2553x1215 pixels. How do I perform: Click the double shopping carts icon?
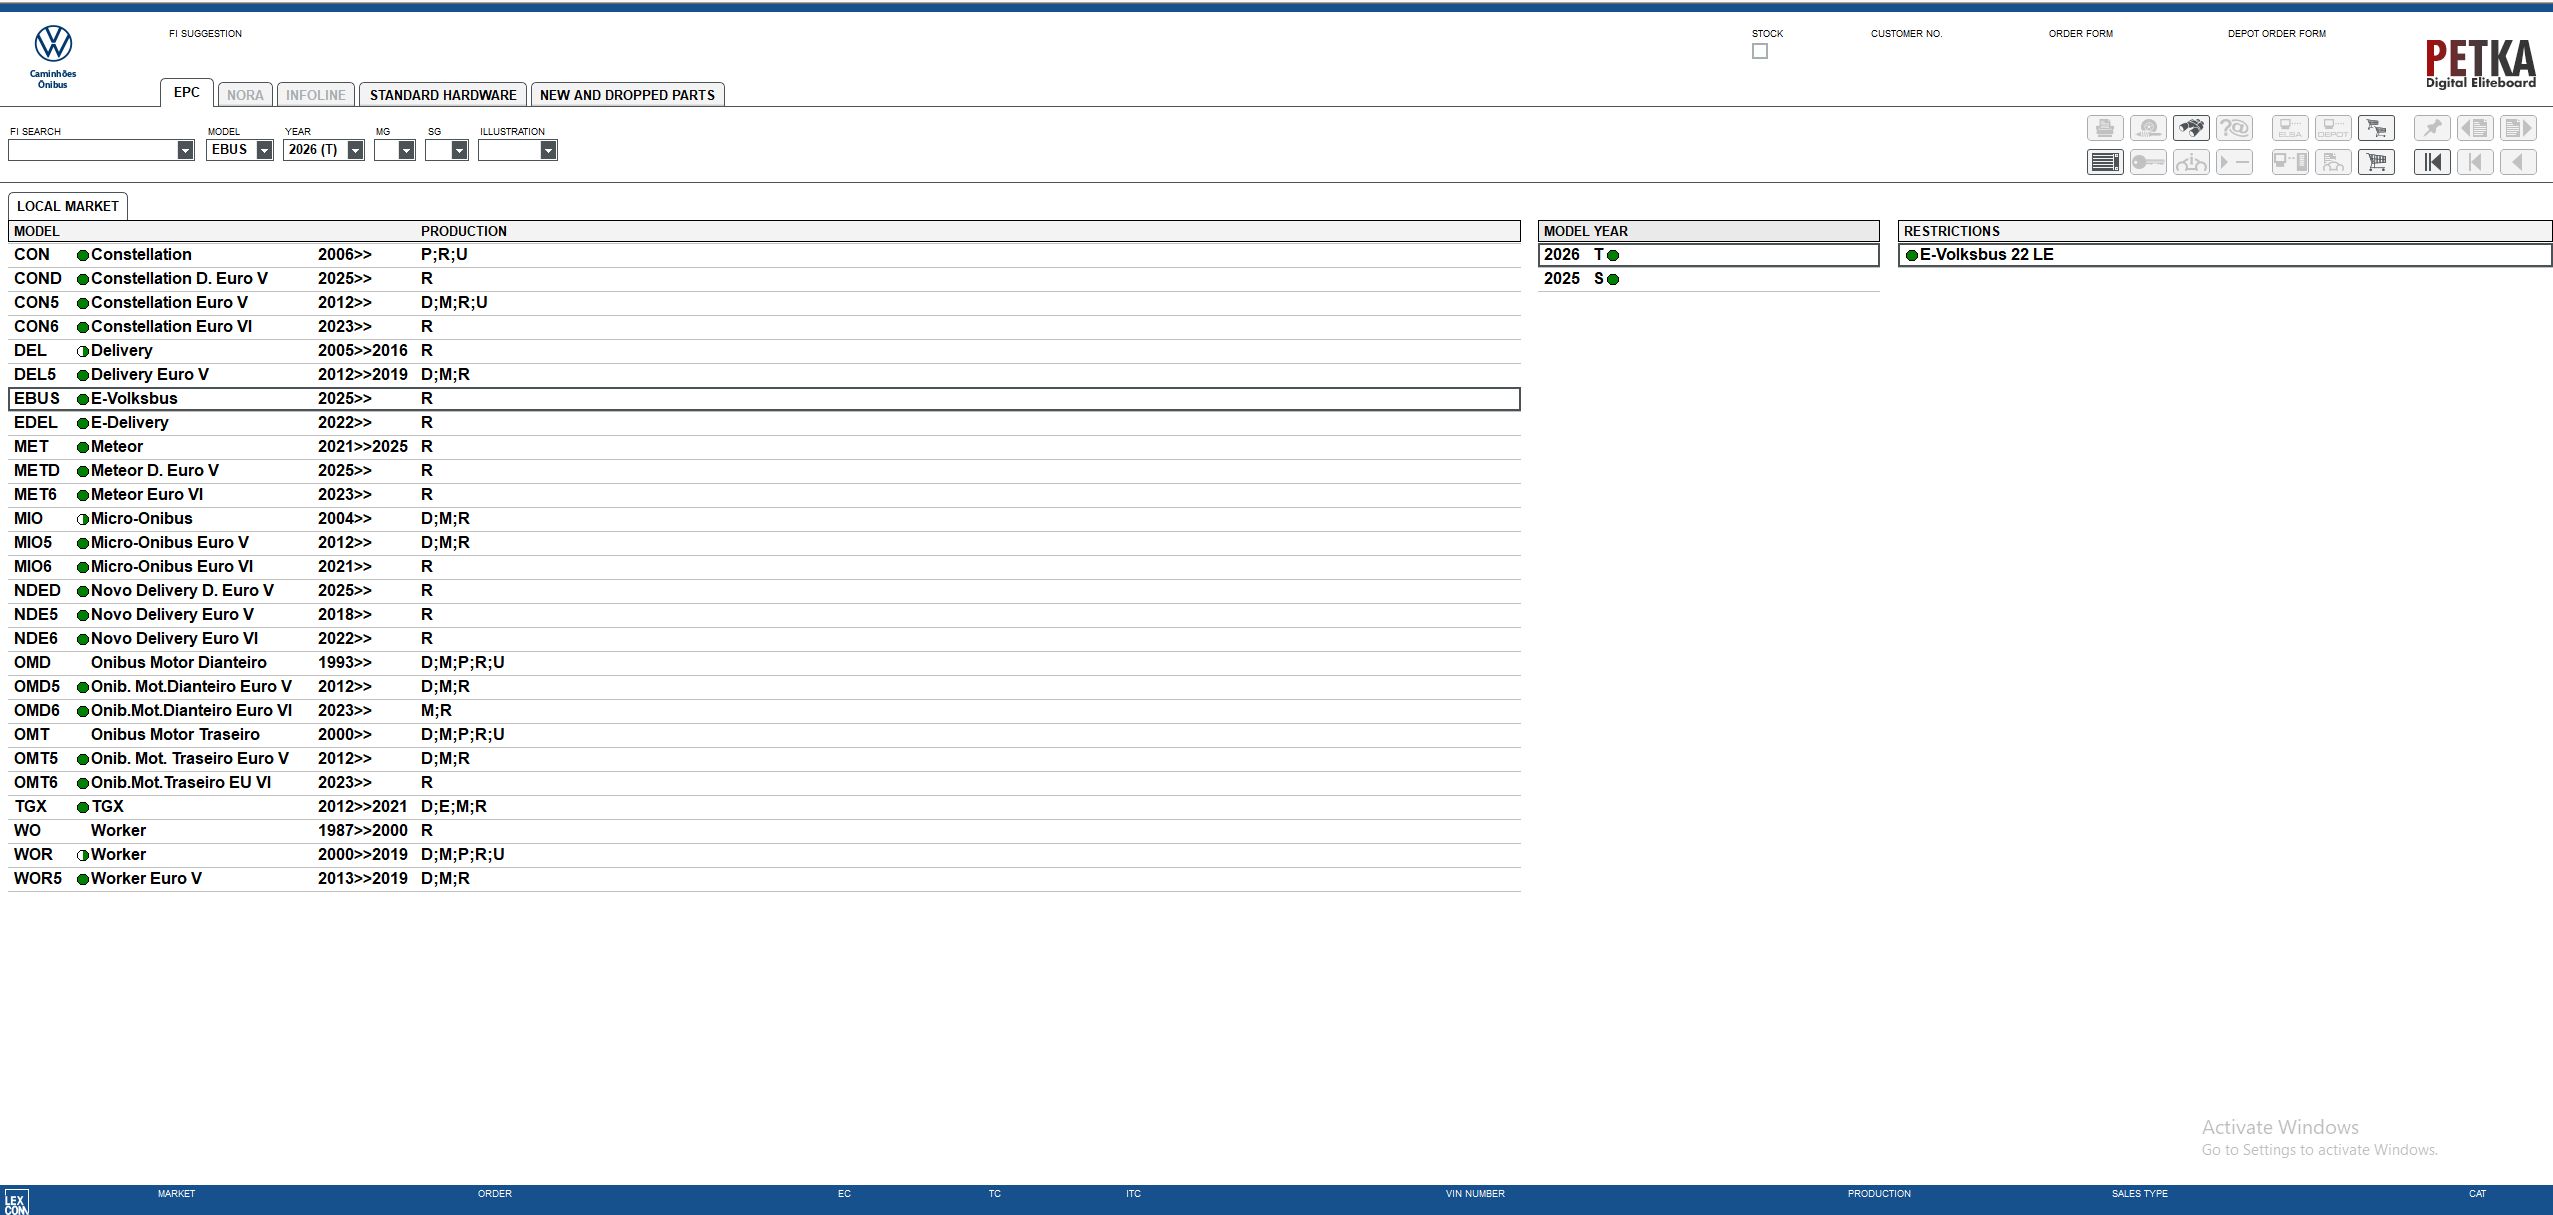[2376, 129]
